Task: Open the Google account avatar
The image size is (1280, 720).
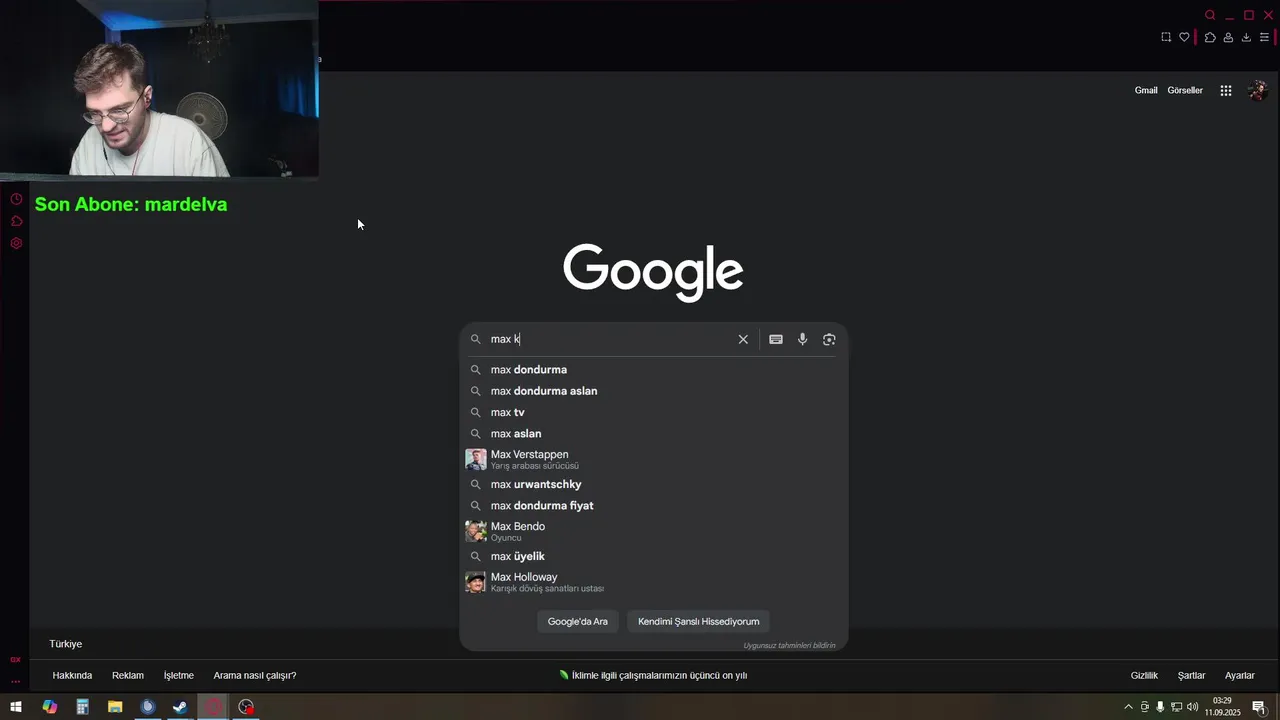Action: coord(1258,90)
